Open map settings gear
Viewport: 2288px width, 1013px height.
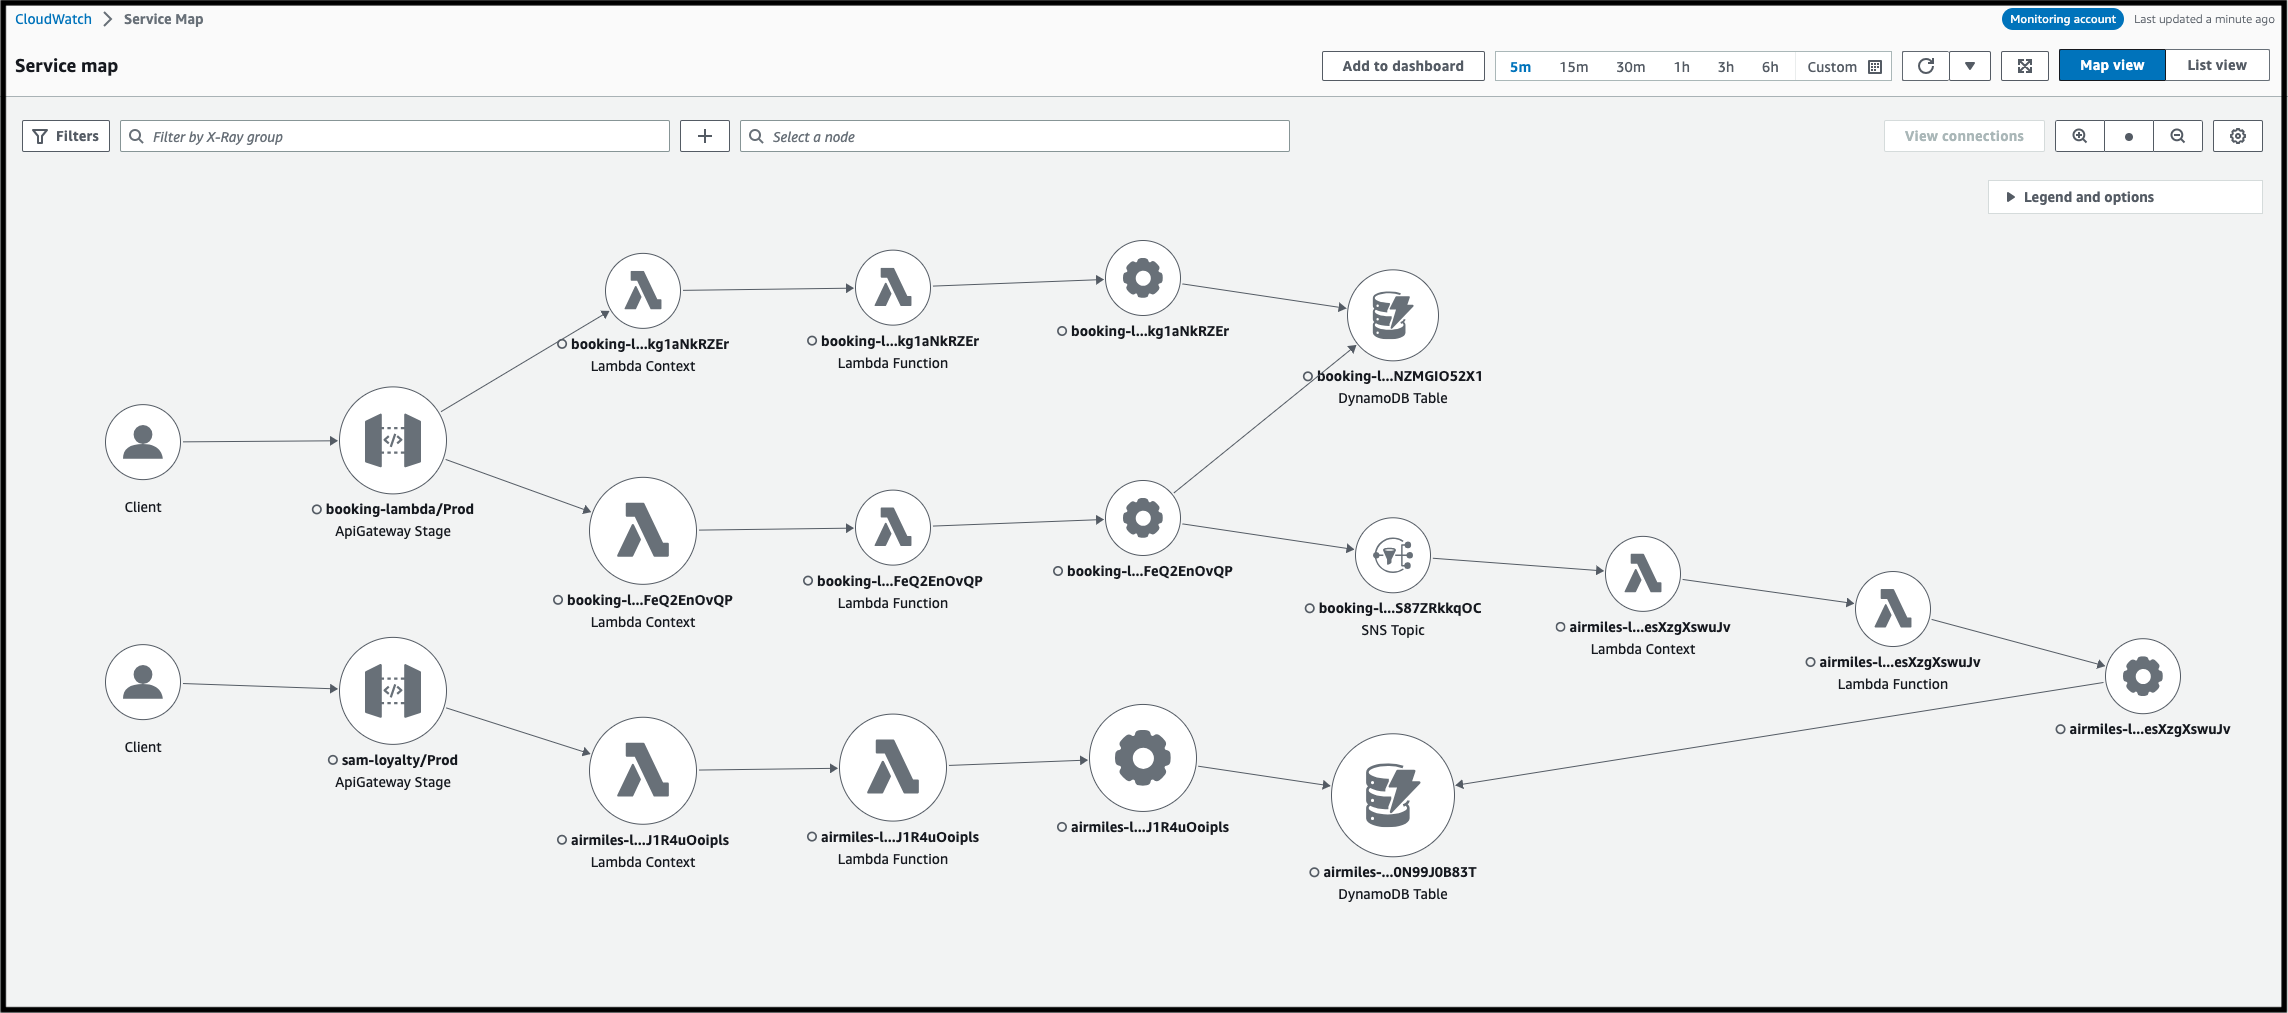pyautogui.click(x=2238, y=136)
